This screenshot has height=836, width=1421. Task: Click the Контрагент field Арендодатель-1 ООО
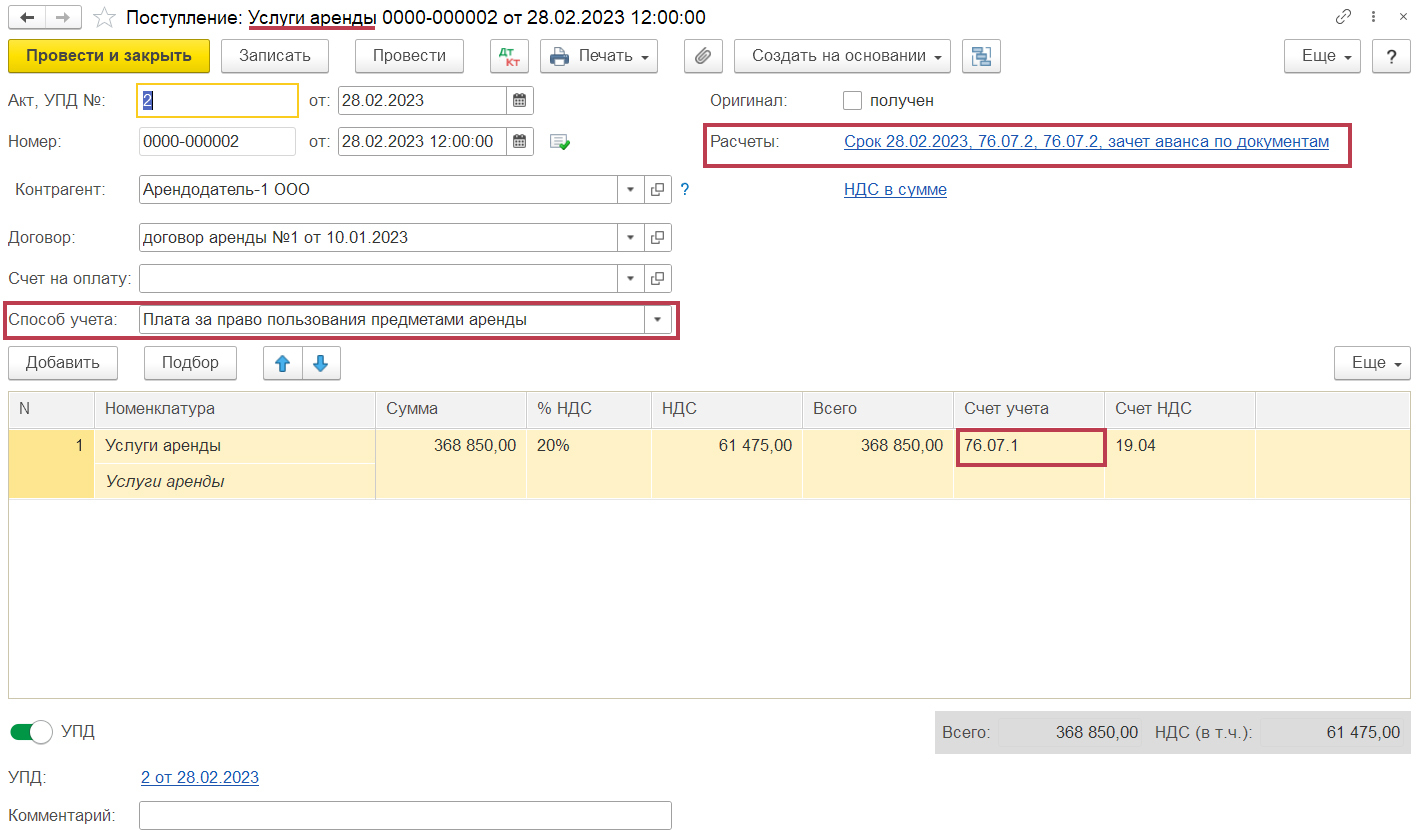point(378,189)
